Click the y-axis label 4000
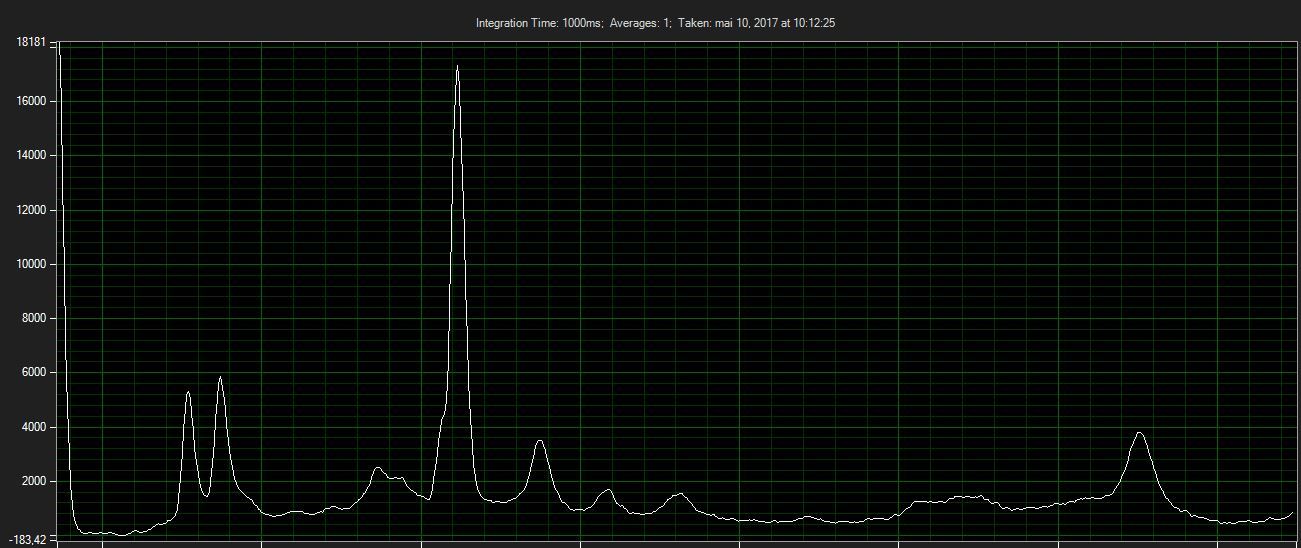This screenshot has width=1301, height=548. (34, 427)
